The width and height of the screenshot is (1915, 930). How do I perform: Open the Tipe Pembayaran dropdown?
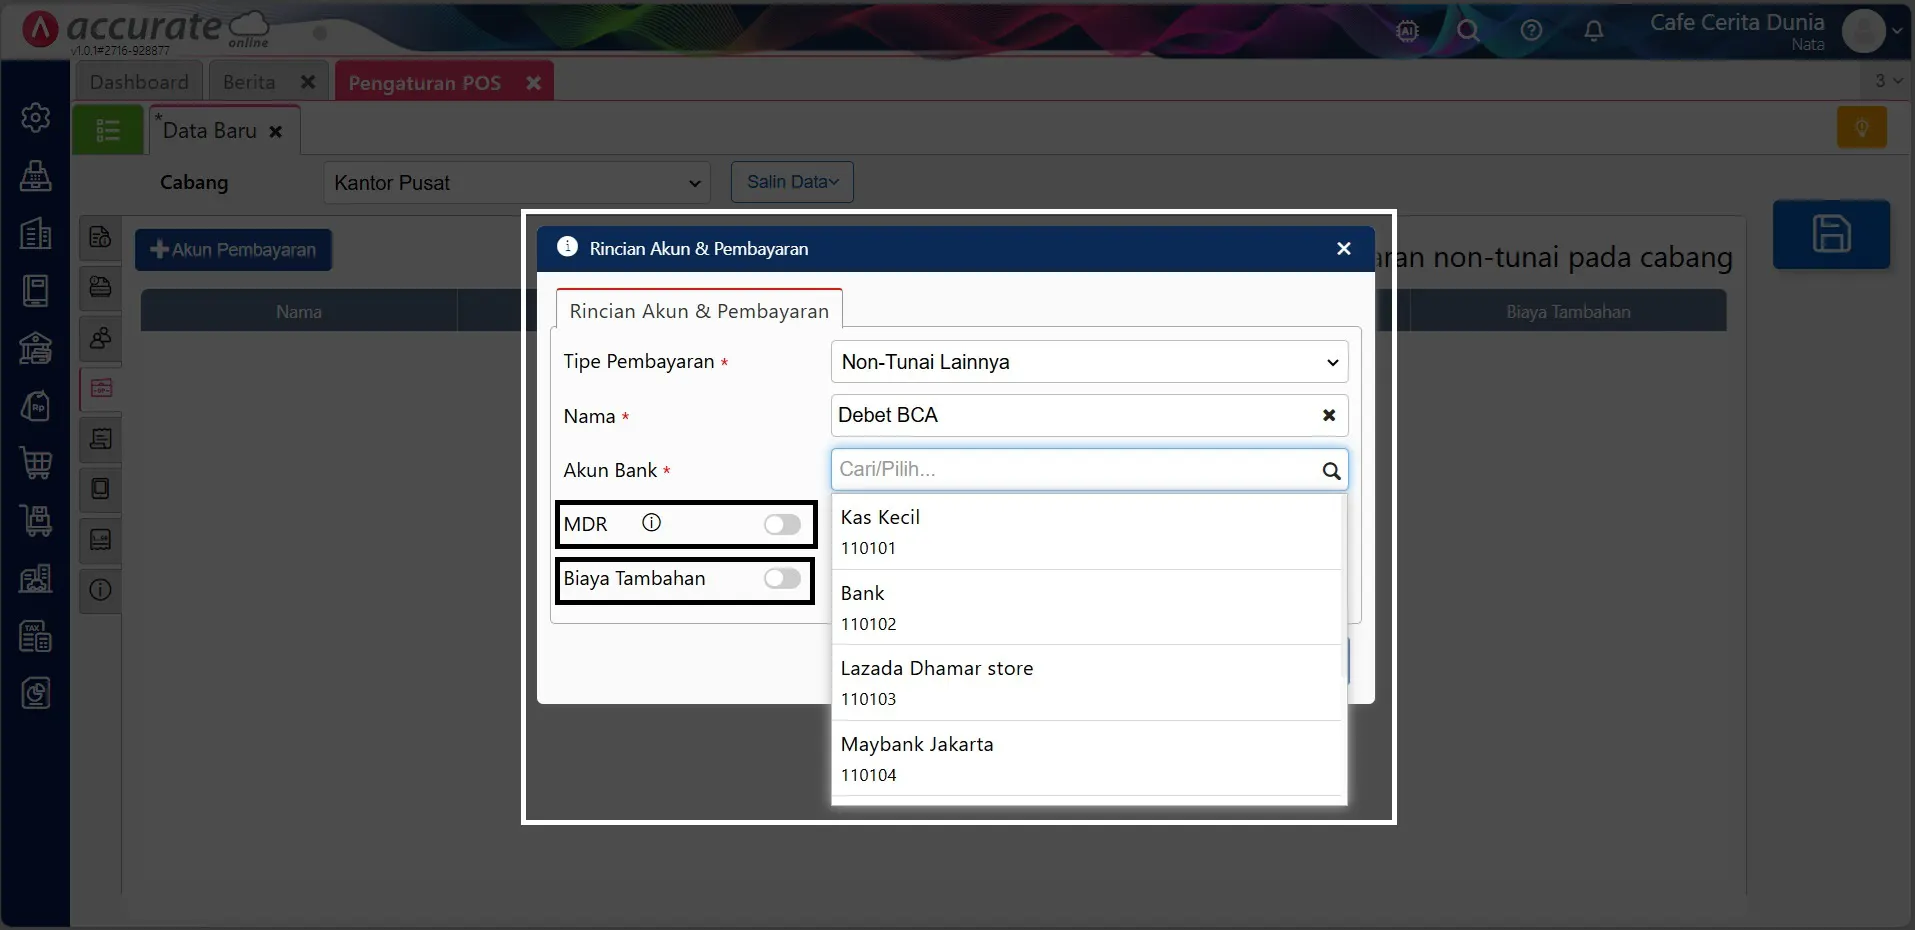coord(1088,362)
